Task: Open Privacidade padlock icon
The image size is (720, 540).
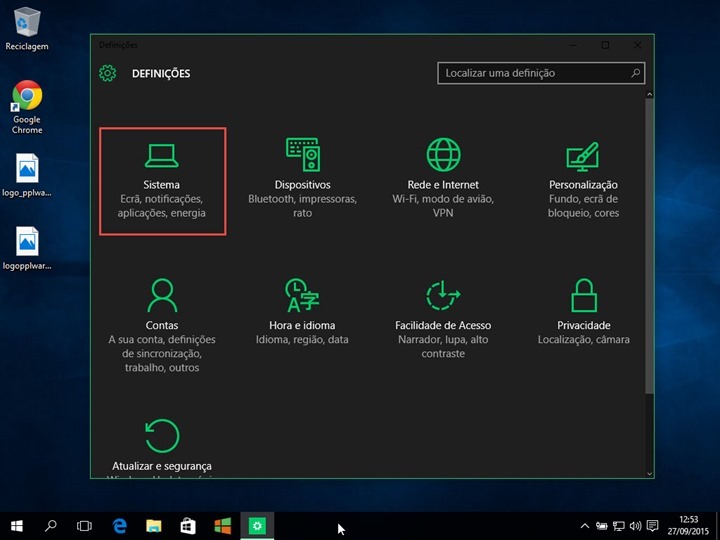Action: 583,295
